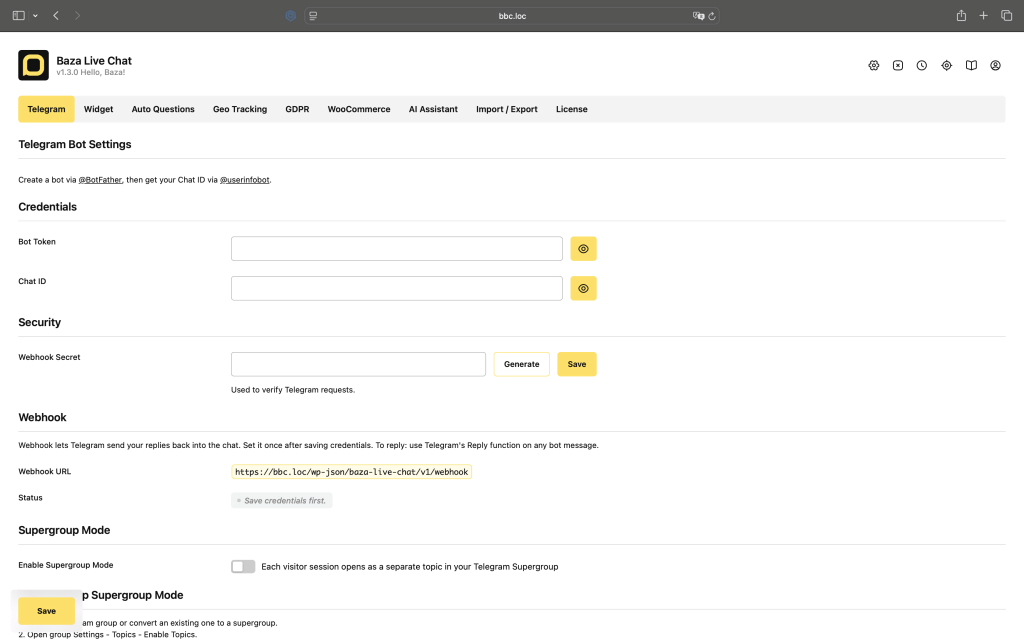This screenshot has width=1024, height=640.
Task: Open the License tab
Action: coord(571,109)
